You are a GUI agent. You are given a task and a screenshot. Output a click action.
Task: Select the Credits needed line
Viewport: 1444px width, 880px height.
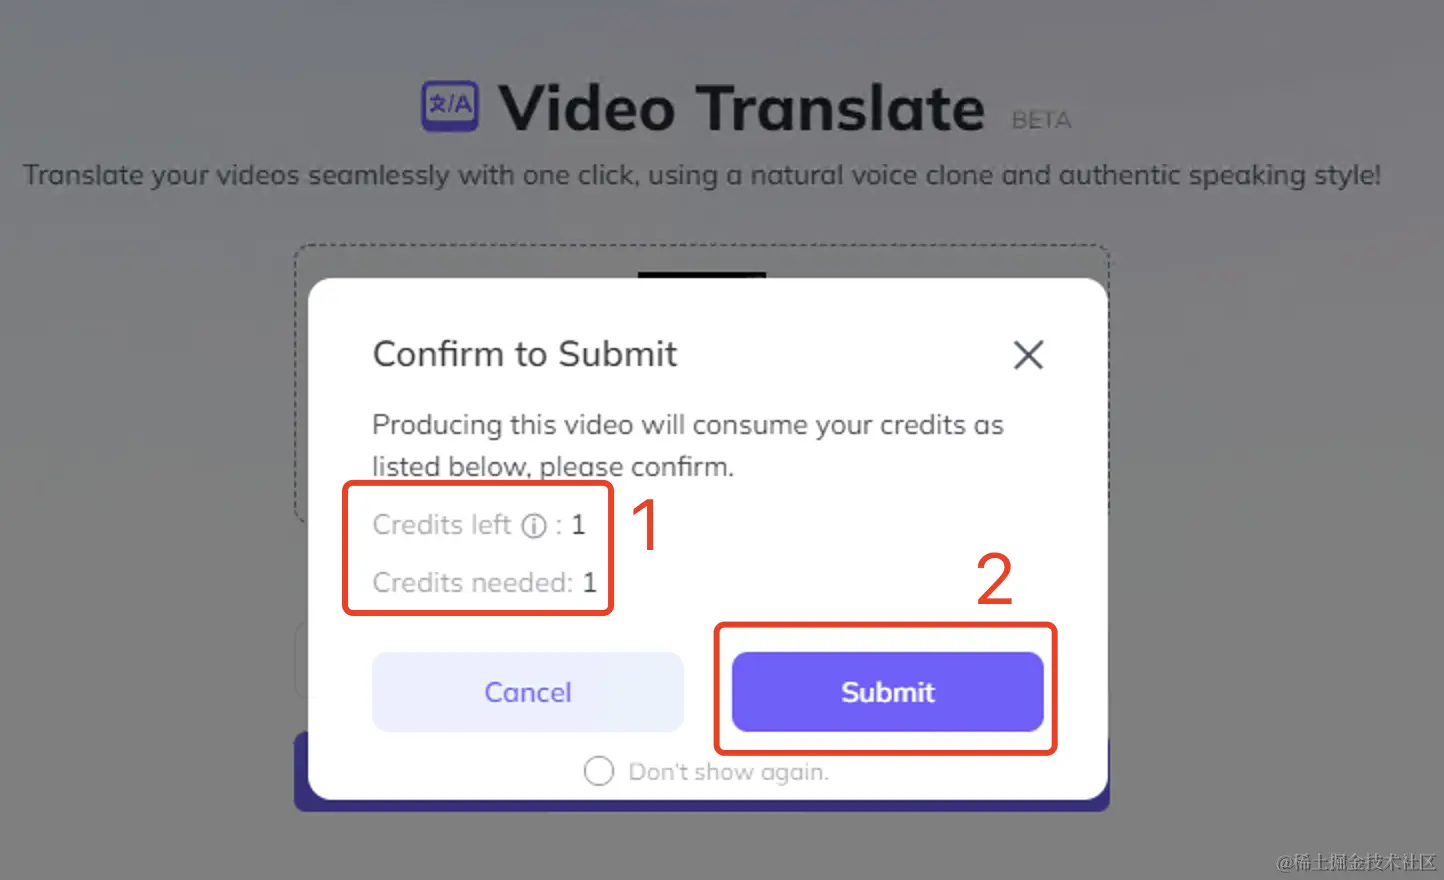pos(484,582)
